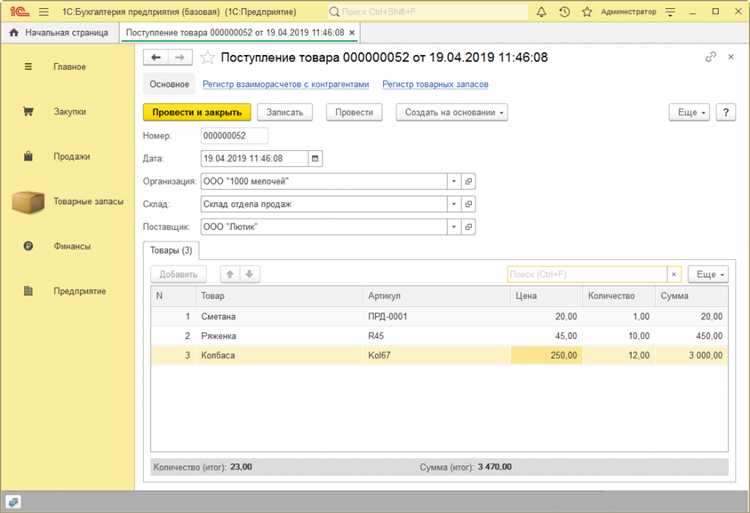The height and width of the screenshot is (513, 750).
Task: Expand Создать на основании dropdown
Action: (x=452, y=112)
